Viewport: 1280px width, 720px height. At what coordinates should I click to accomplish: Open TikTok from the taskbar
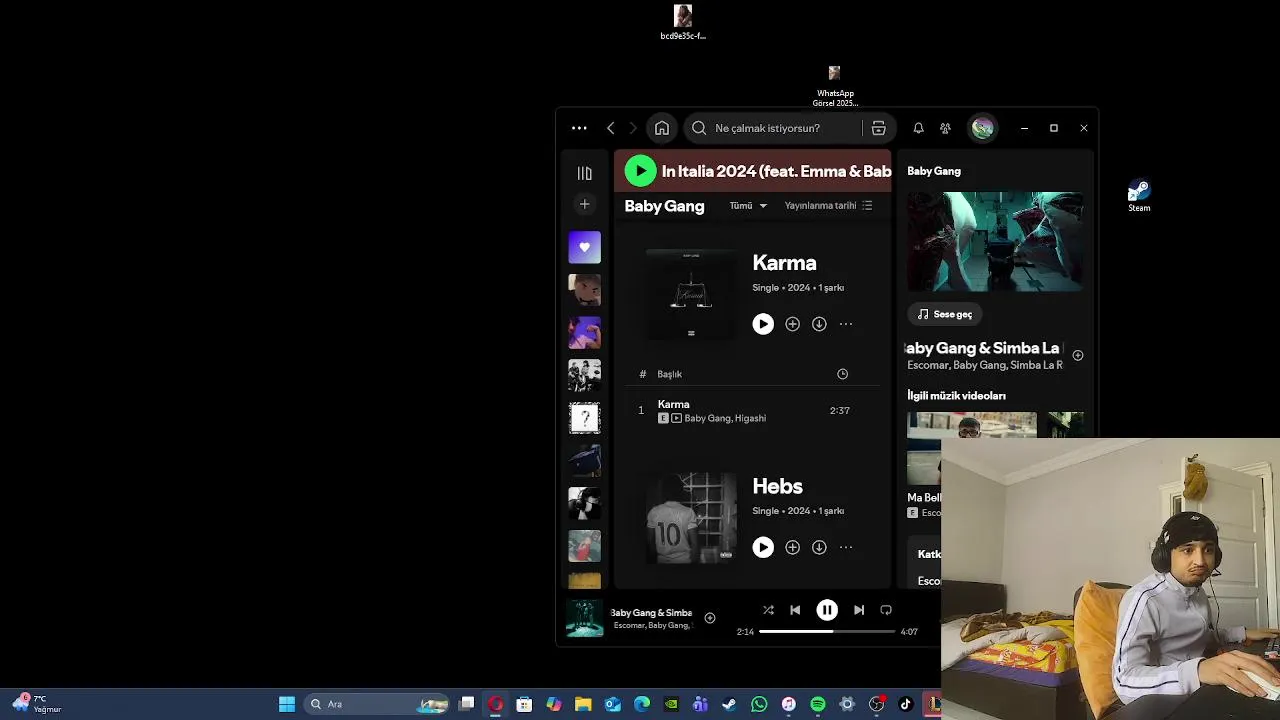pos(905,704)
